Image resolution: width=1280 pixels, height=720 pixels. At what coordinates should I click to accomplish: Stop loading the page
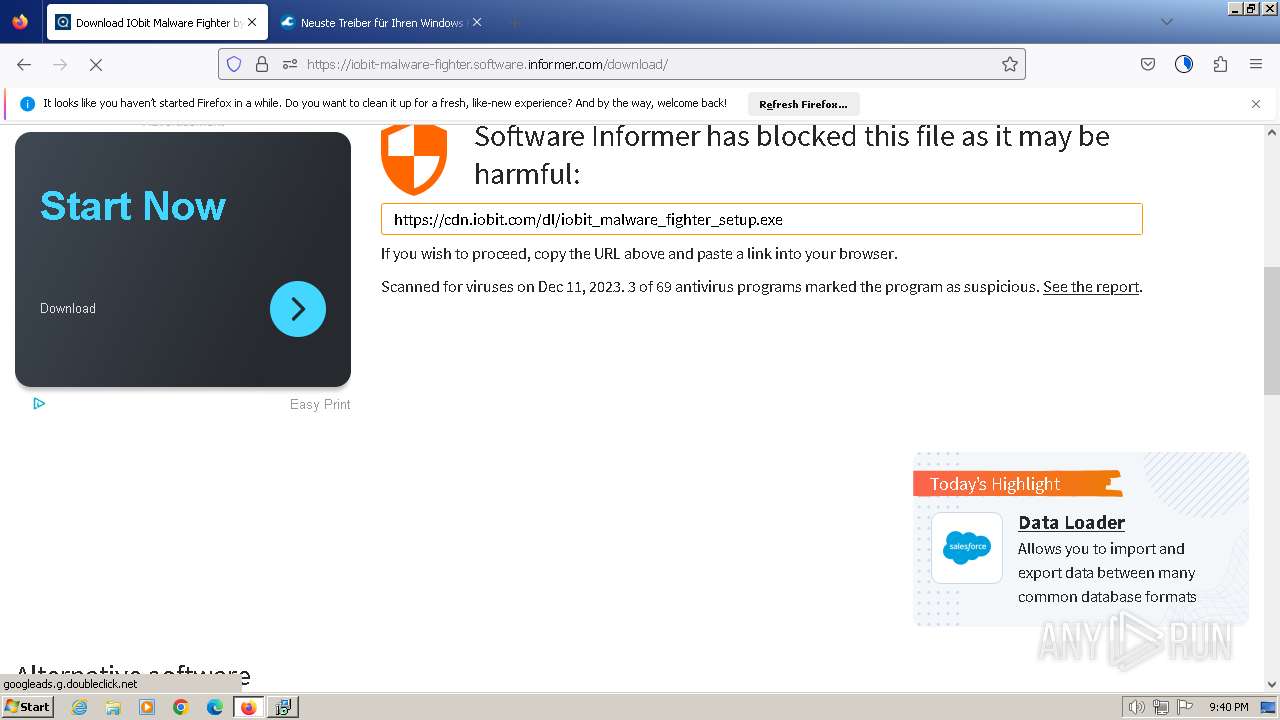click(96, 64)
